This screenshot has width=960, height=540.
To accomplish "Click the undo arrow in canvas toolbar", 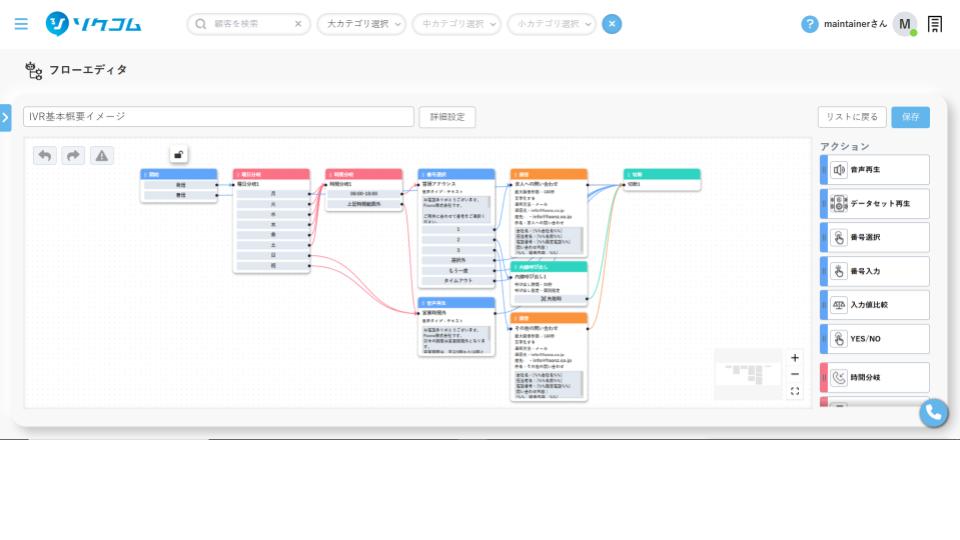I will coord(45,155).
